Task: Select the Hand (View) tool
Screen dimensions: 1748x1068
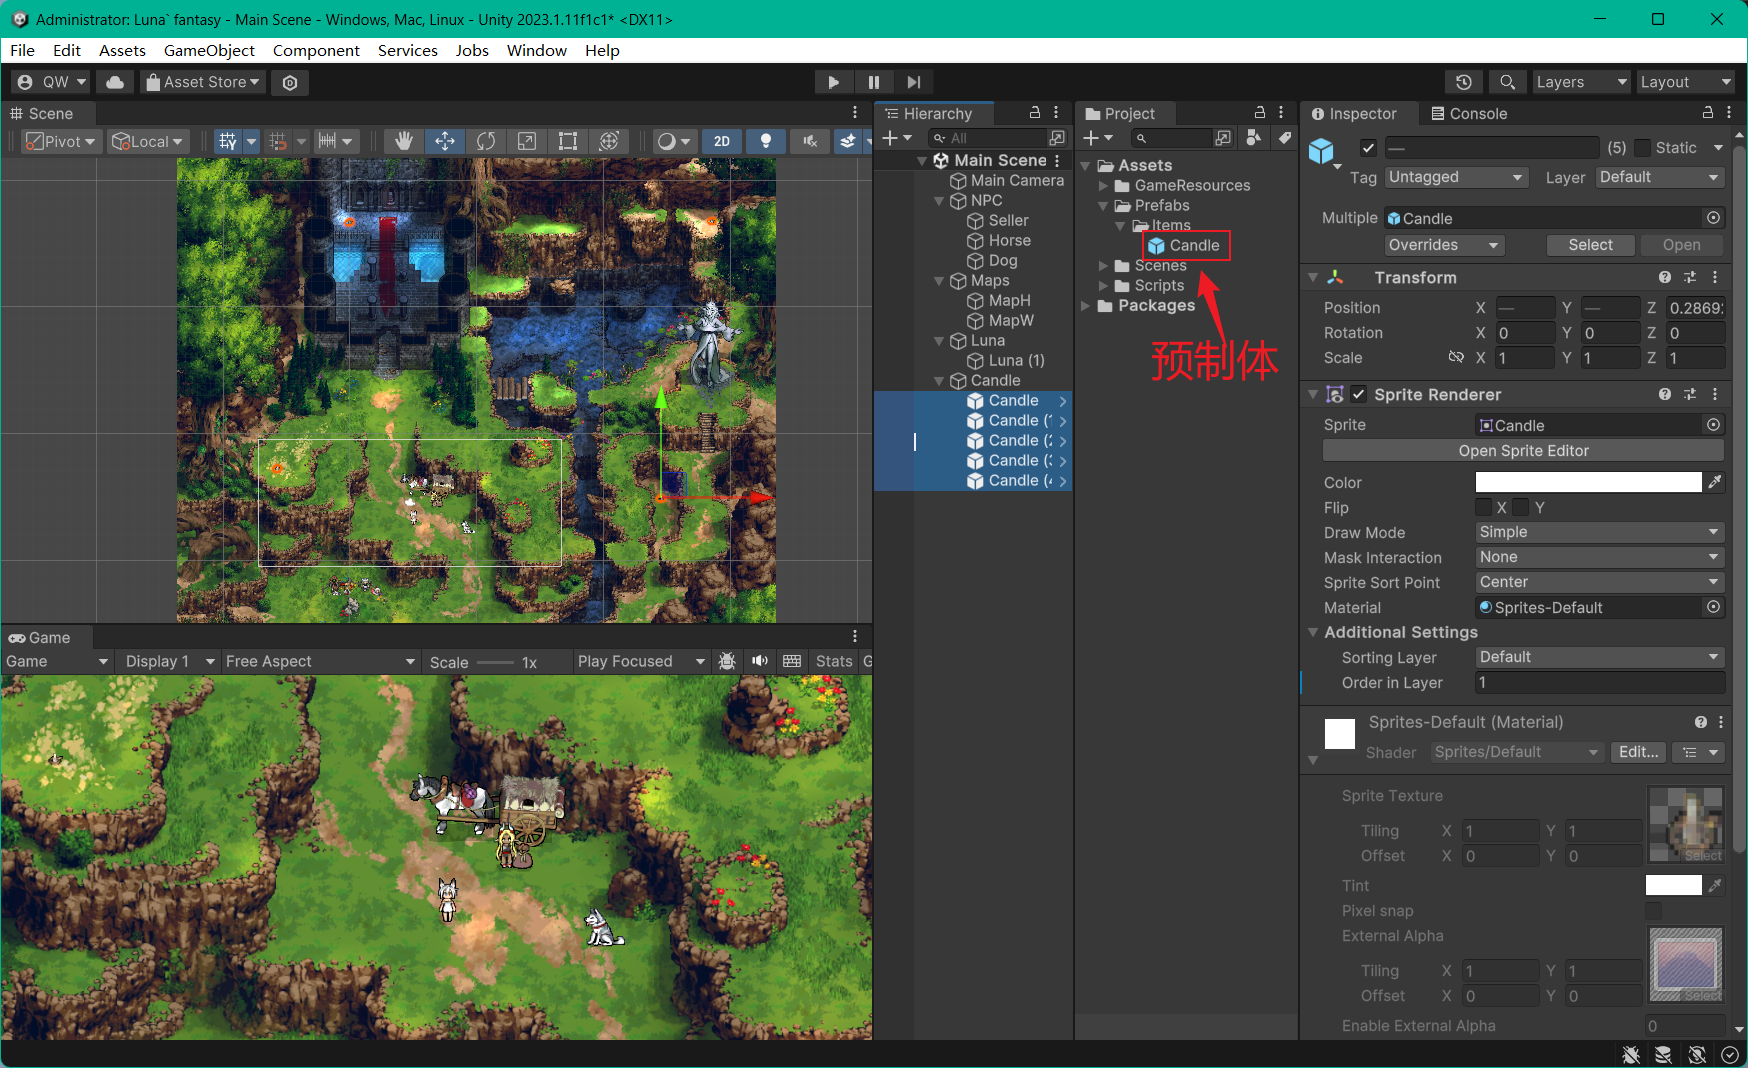Action: point(404,141)
